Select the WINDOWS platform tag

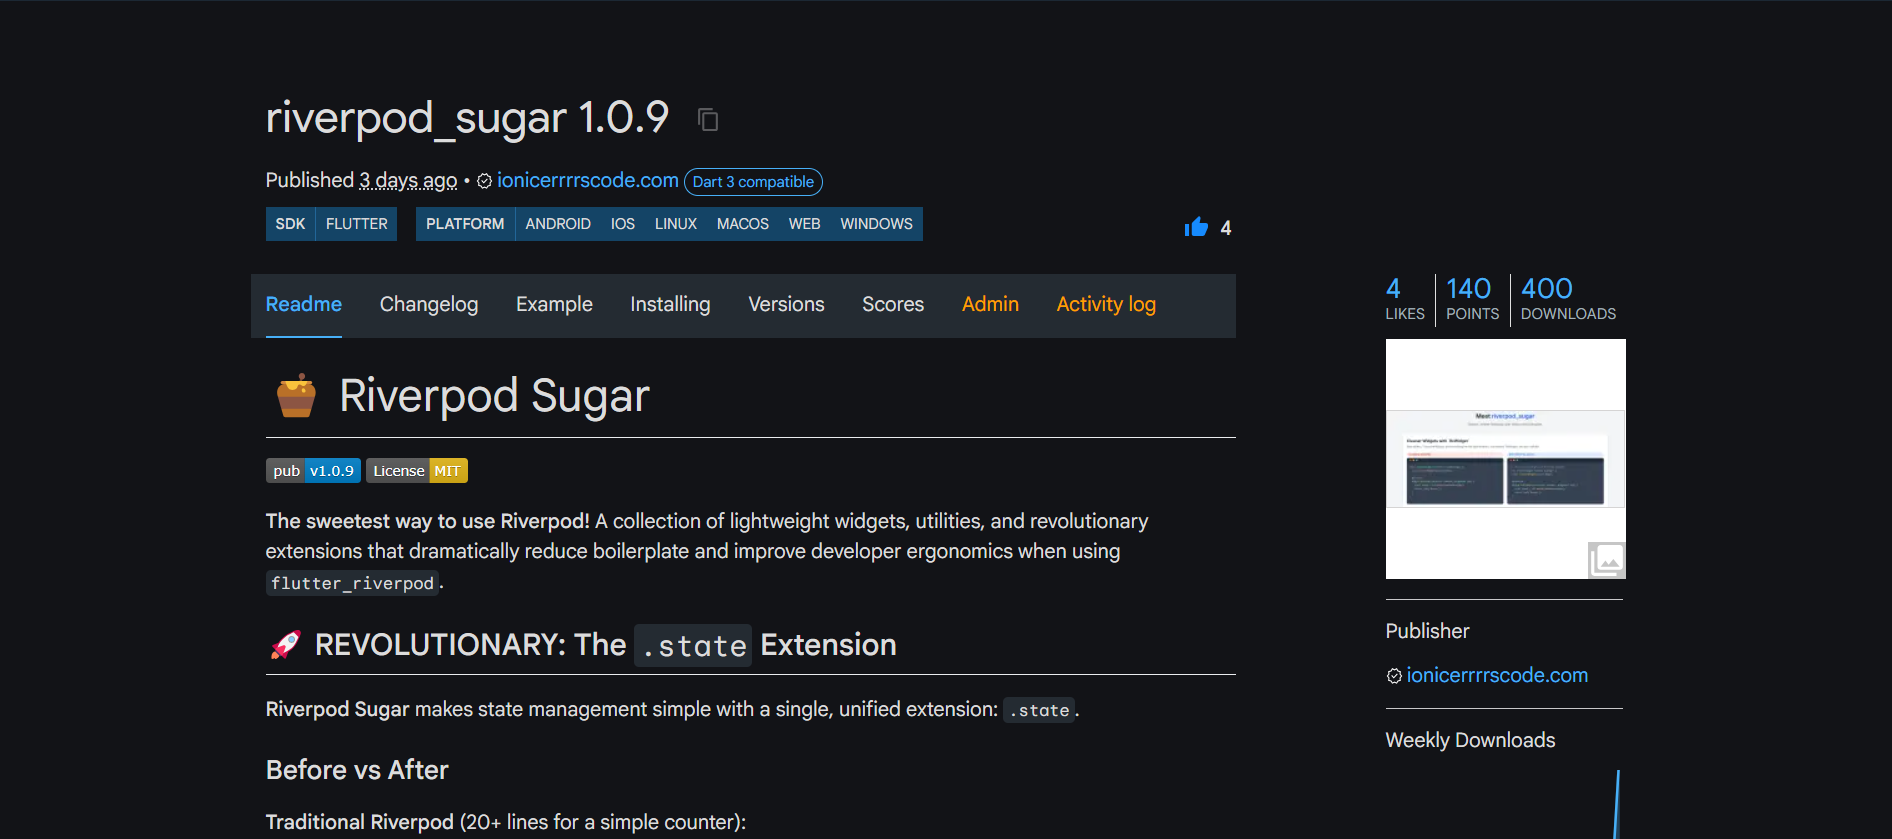point(876,224)
